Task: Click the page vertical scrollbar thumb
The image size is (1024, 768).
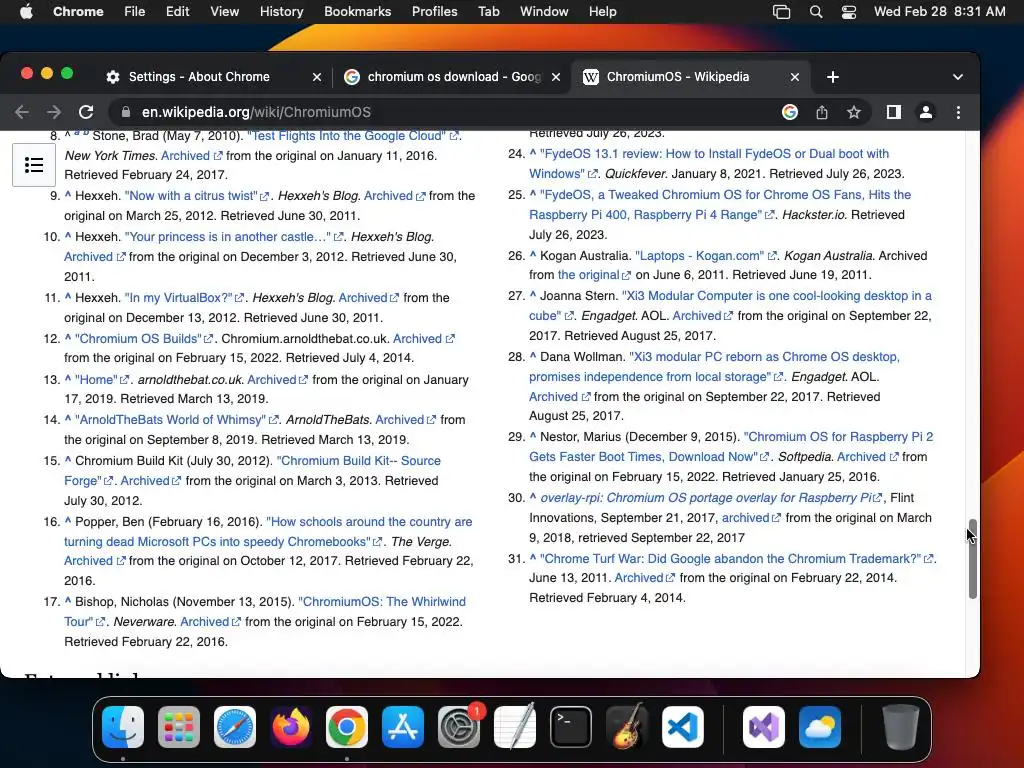Action: tap(972, 559)
